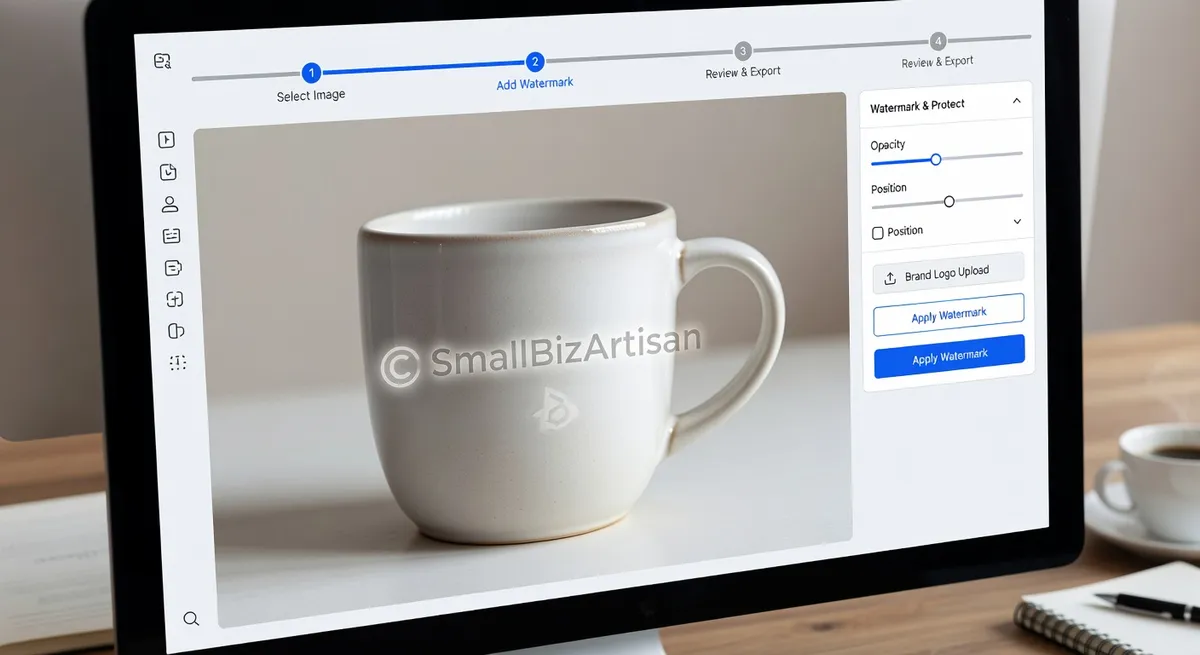Go to step 1 Select Image
The height and width of the screenshot is (655, 1200).
311,73
